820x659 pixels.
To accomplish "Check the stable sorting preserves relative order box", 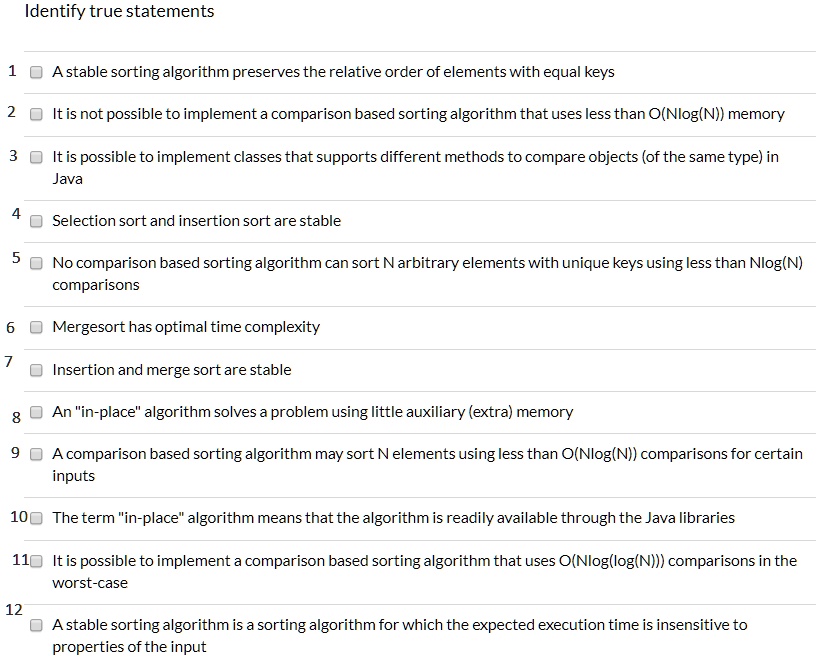I will pos(36,72).
